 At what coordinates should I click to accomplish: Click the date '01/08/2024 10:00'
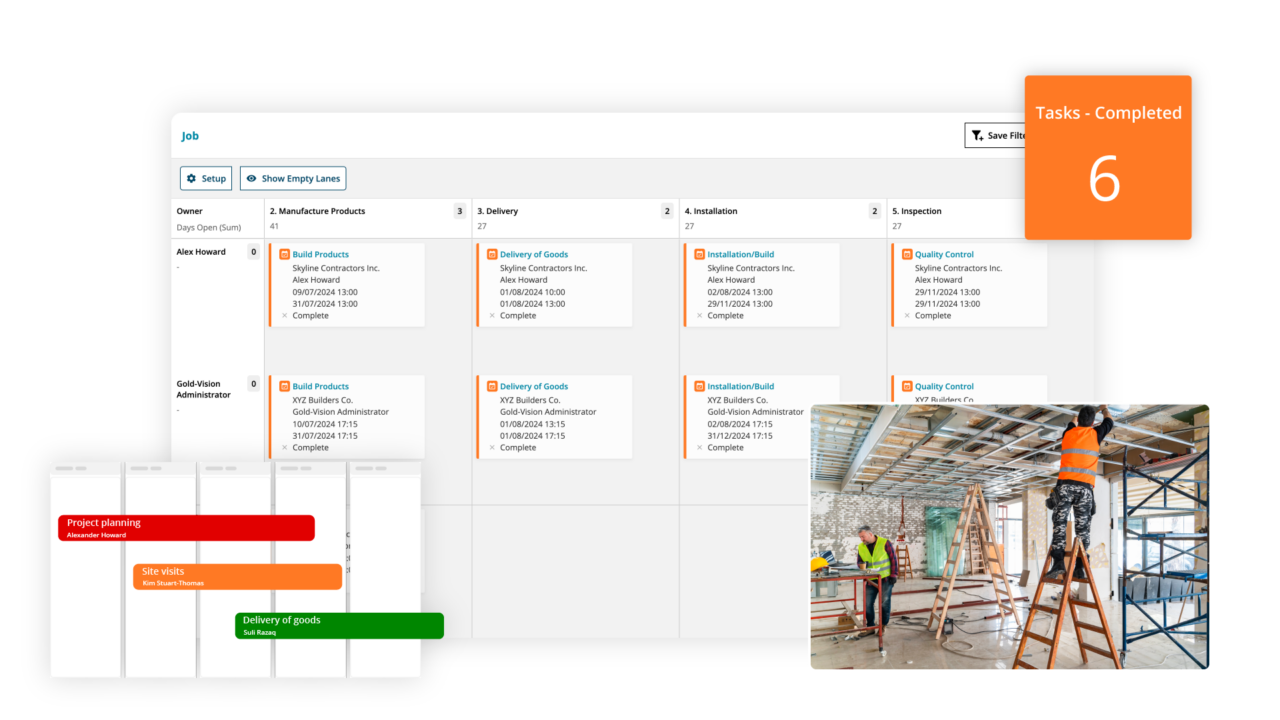(x=533, y=292)
